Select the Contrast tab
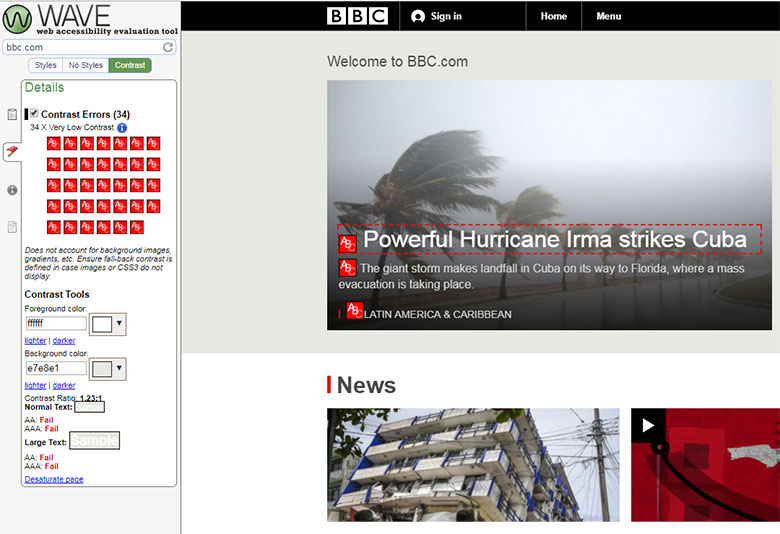 tap(130, 65)
